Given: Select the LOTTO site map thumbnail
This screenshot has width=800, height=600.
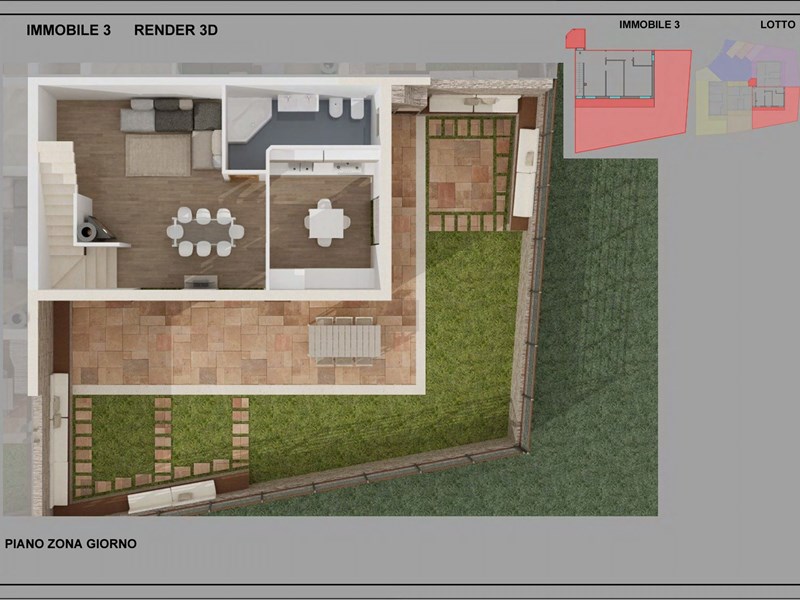Looking at the screenshot, I should 746,86.
